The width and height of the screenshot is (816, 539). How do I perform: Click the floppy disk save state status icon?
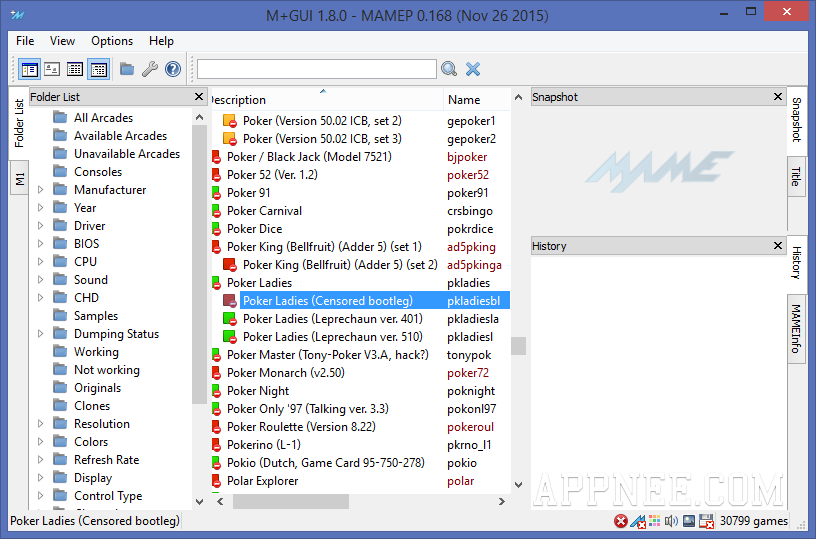706,521
